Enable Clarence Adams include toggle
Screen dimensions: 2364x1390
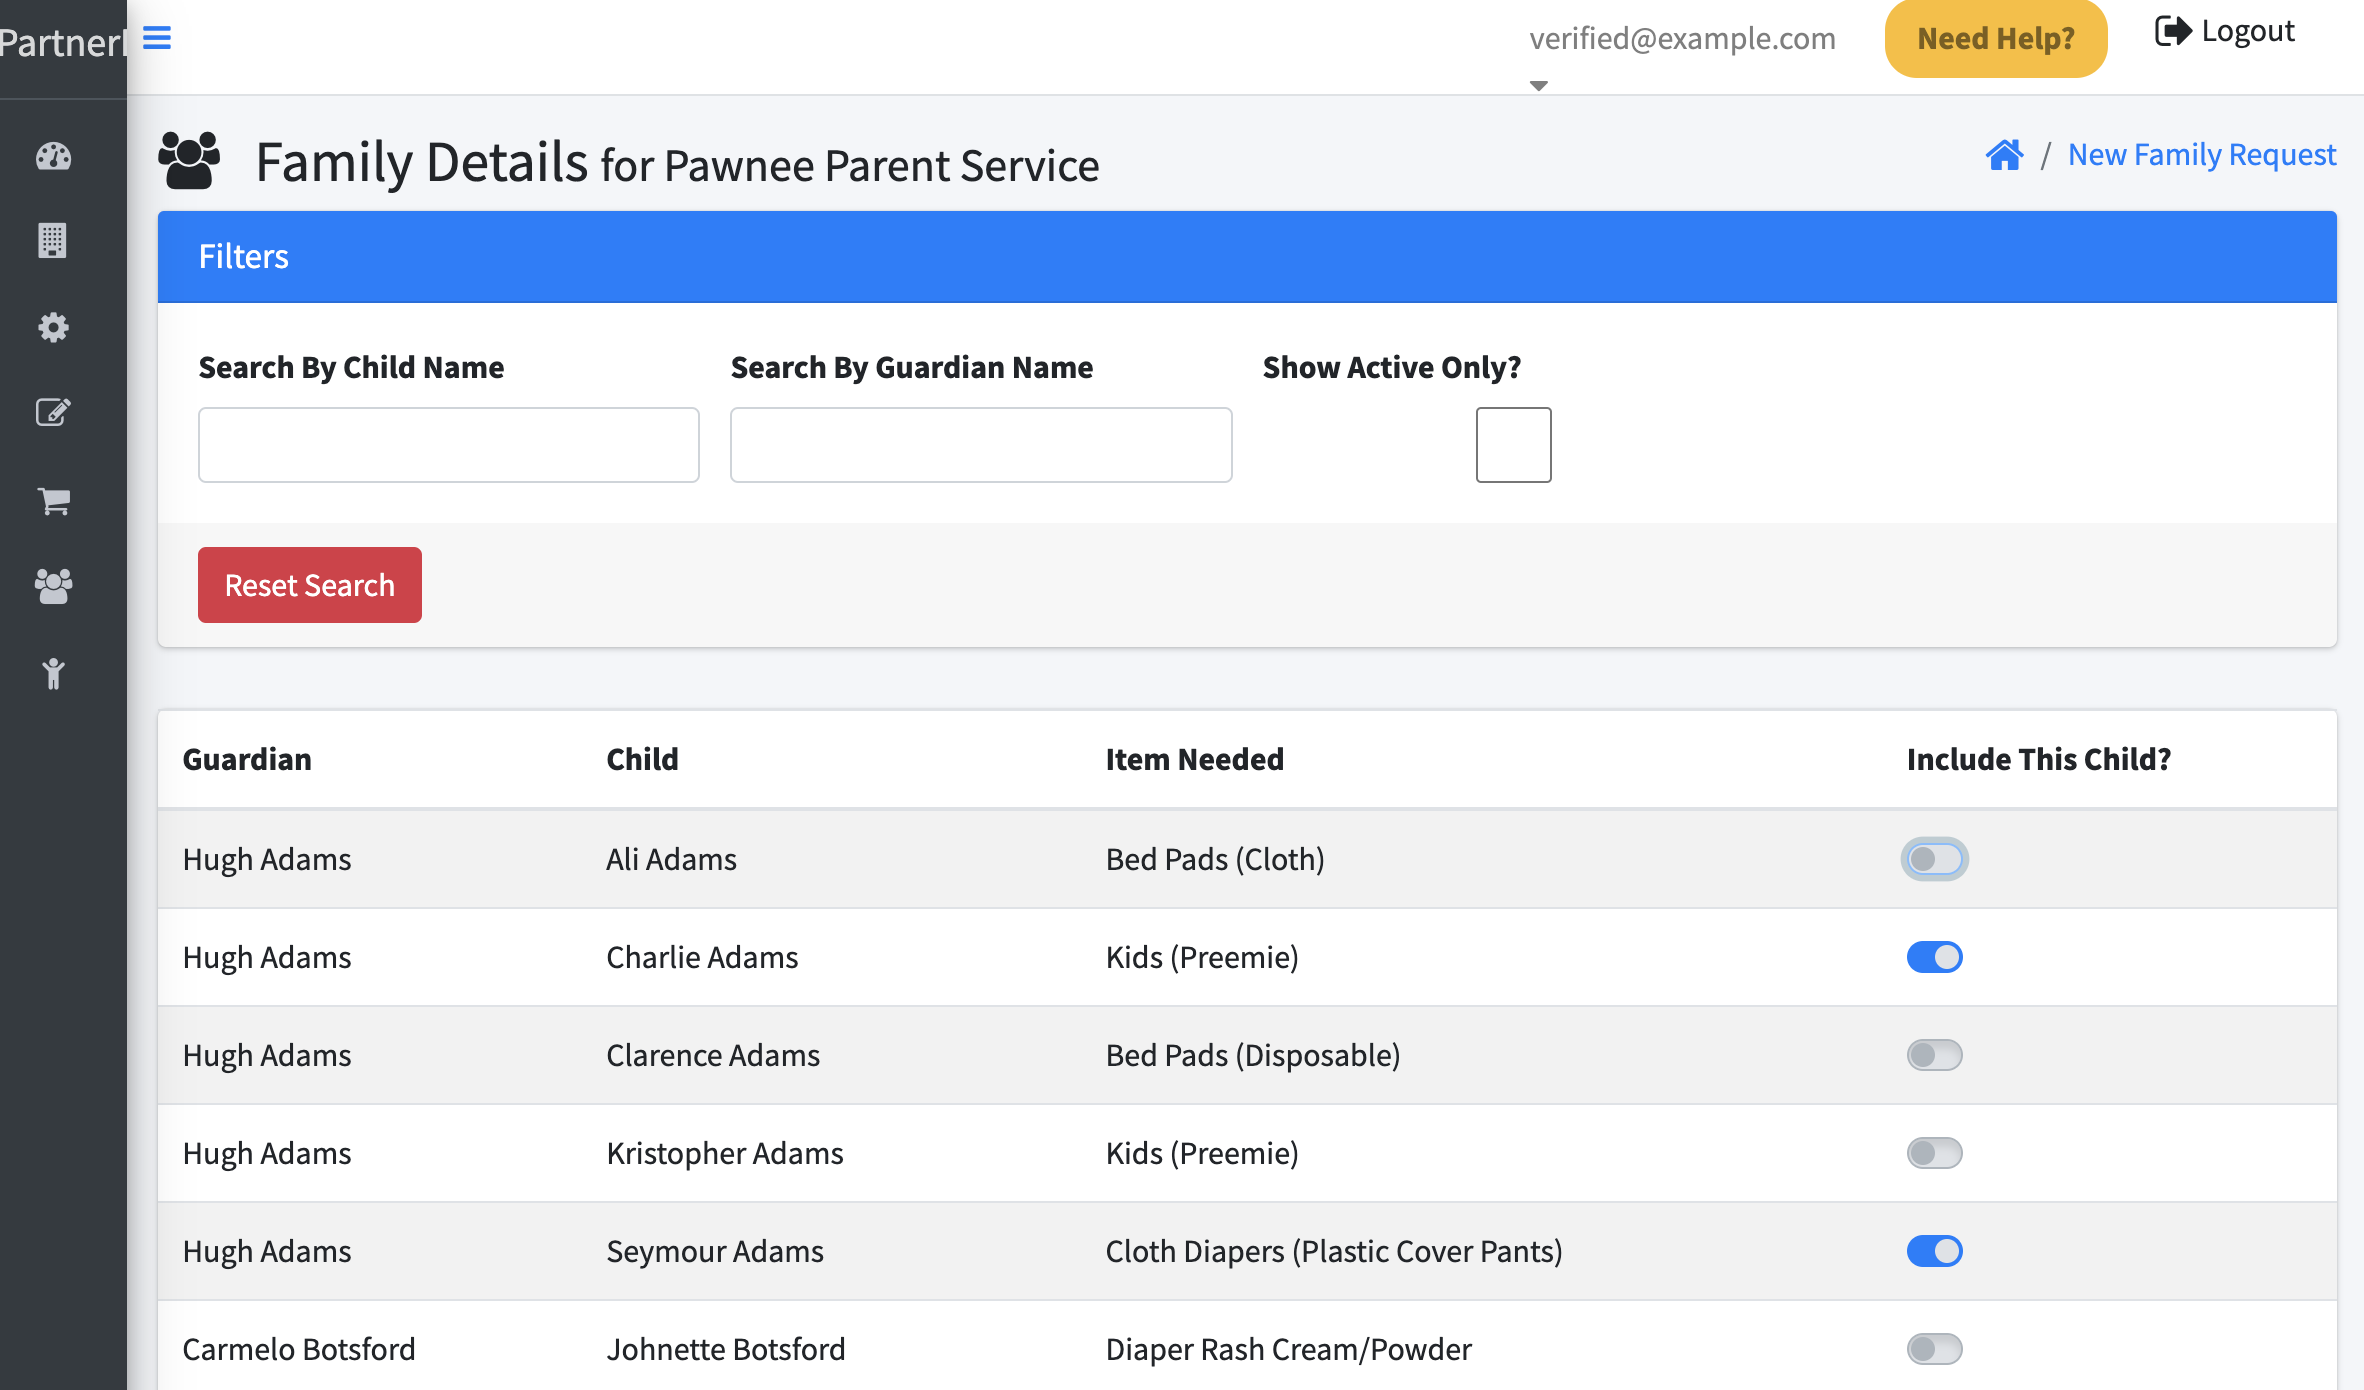point(1934,1055)
